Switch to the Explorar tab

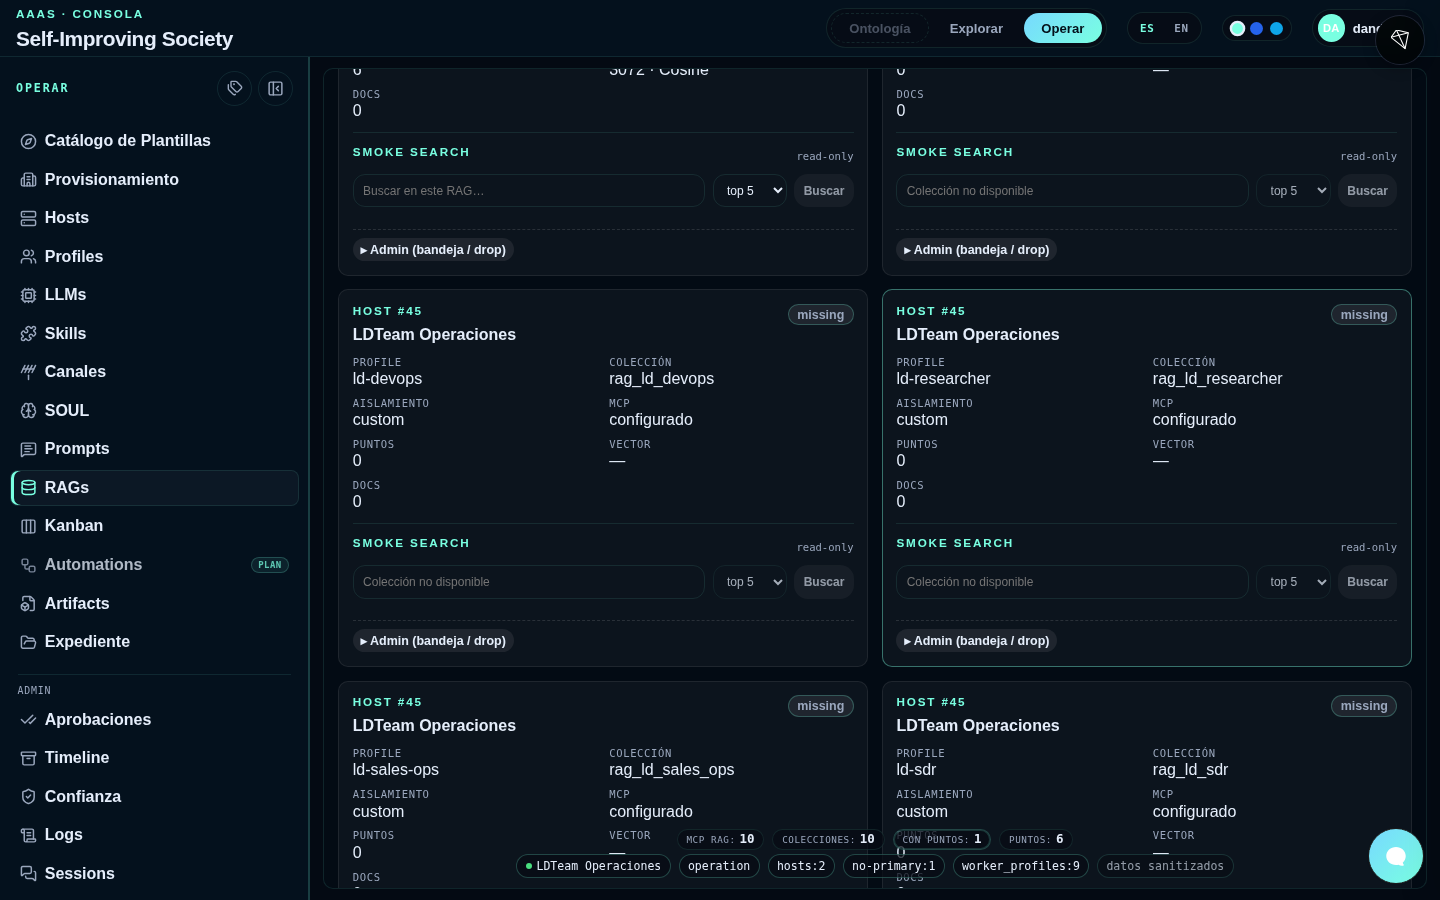pyautogui.click(x=976, y=28)
